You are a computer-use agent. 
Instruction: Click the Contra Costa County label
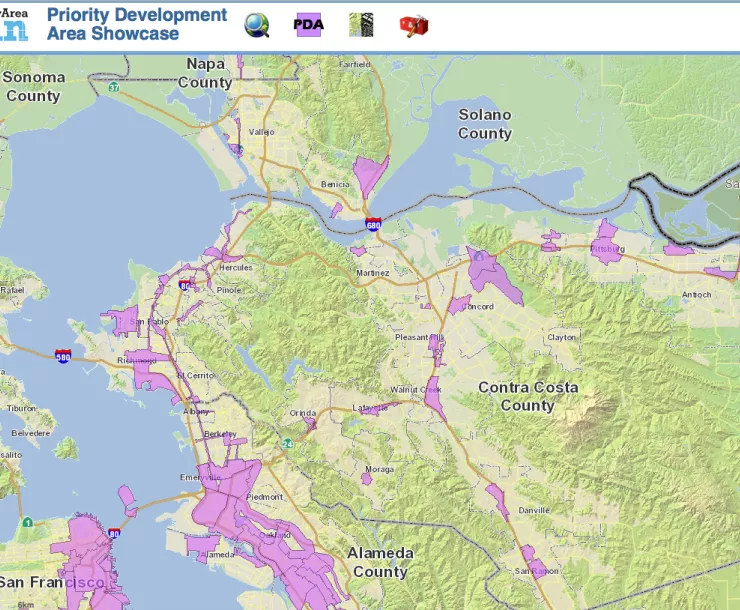coord(527,396)
